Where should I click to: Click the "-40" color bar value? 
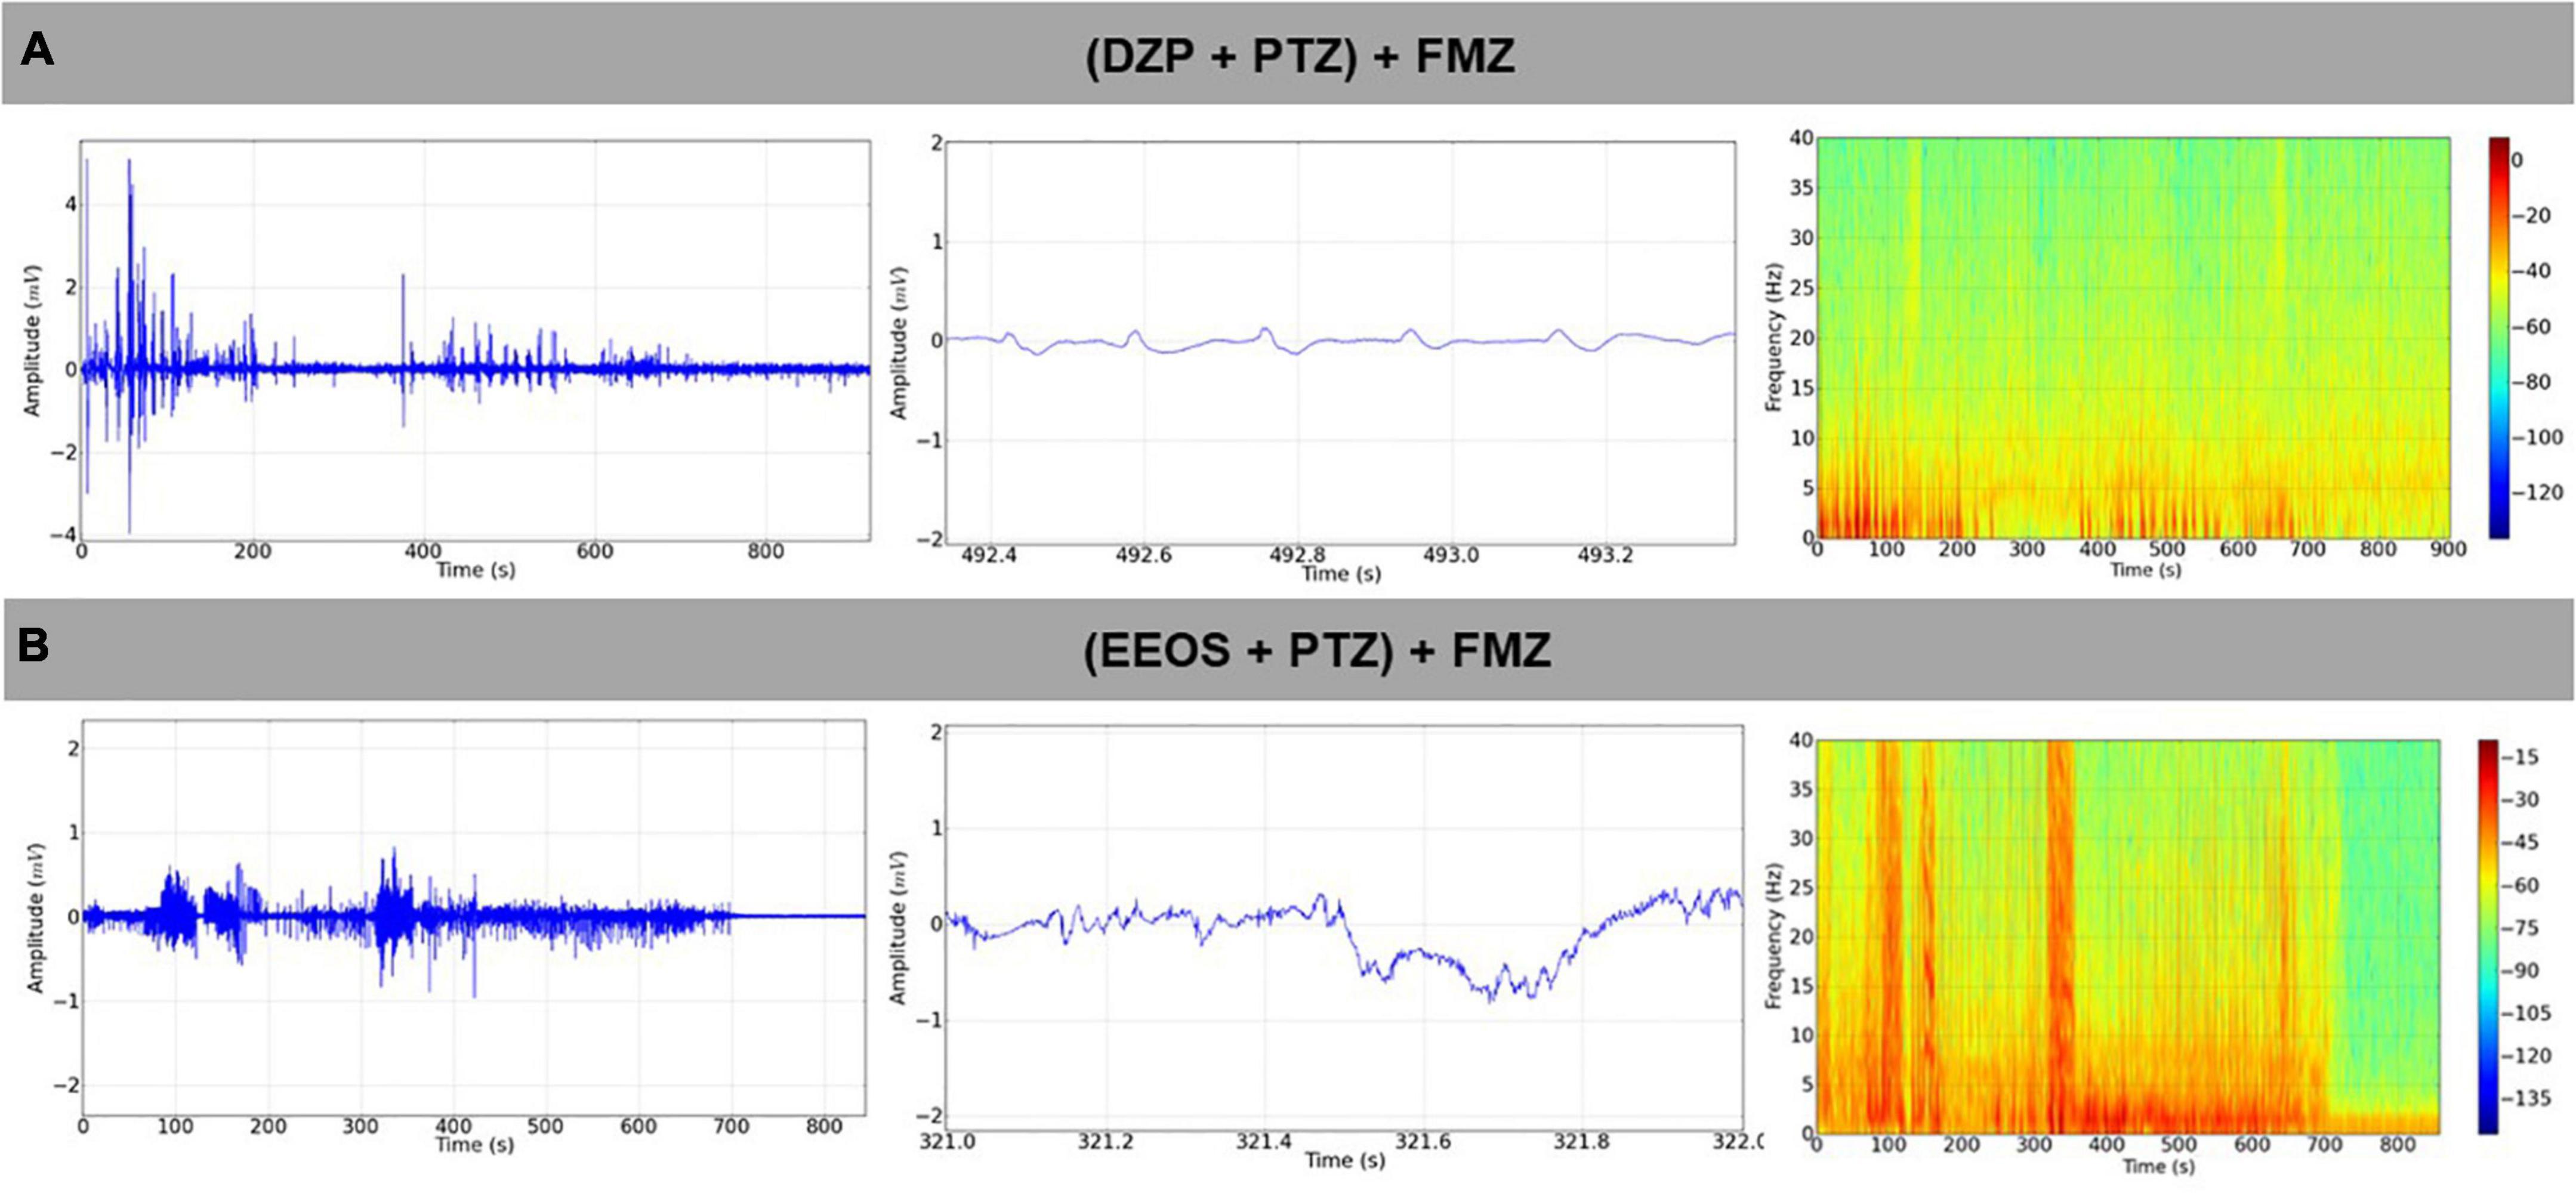[x=2532, y=271]
